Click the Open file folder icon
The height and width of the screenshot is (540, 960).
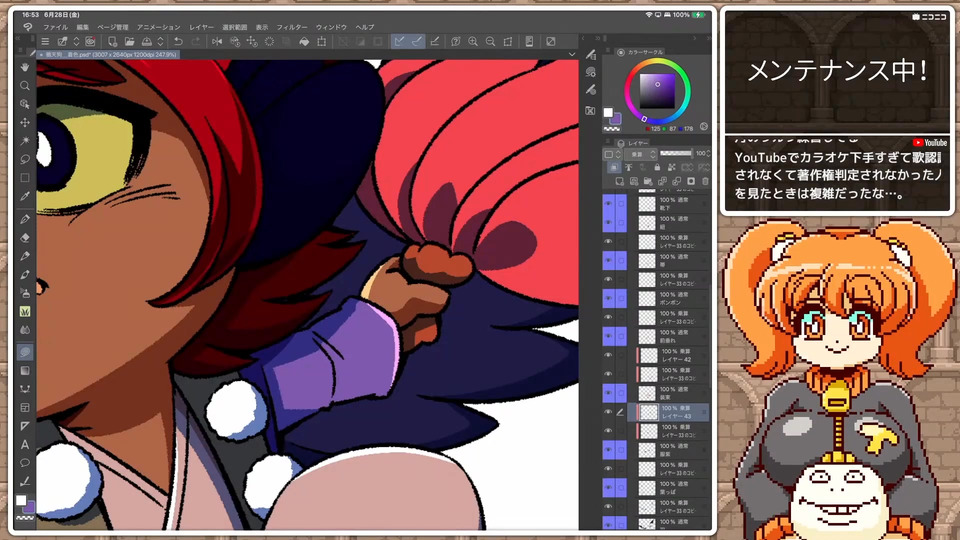[x=129, y=41]
